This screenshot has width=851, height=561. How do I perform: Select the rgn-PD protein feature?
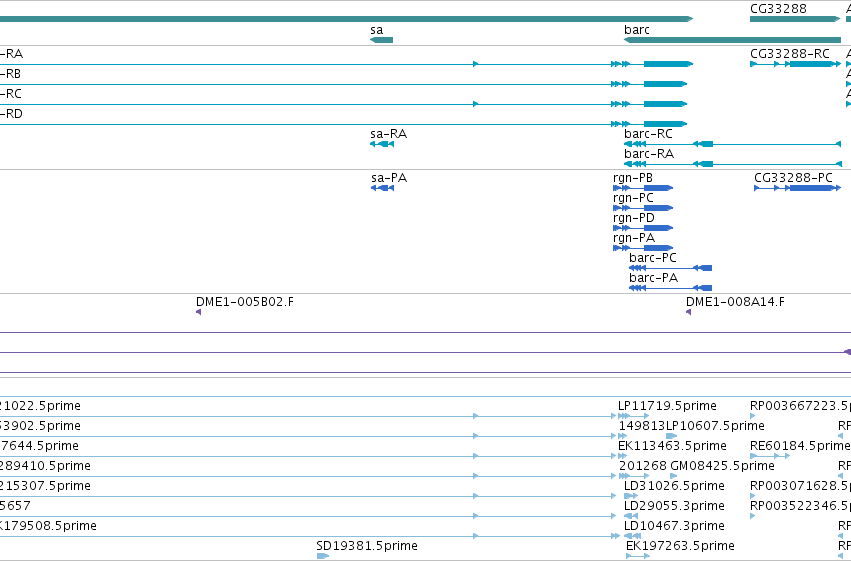click(x=643, y=228)
